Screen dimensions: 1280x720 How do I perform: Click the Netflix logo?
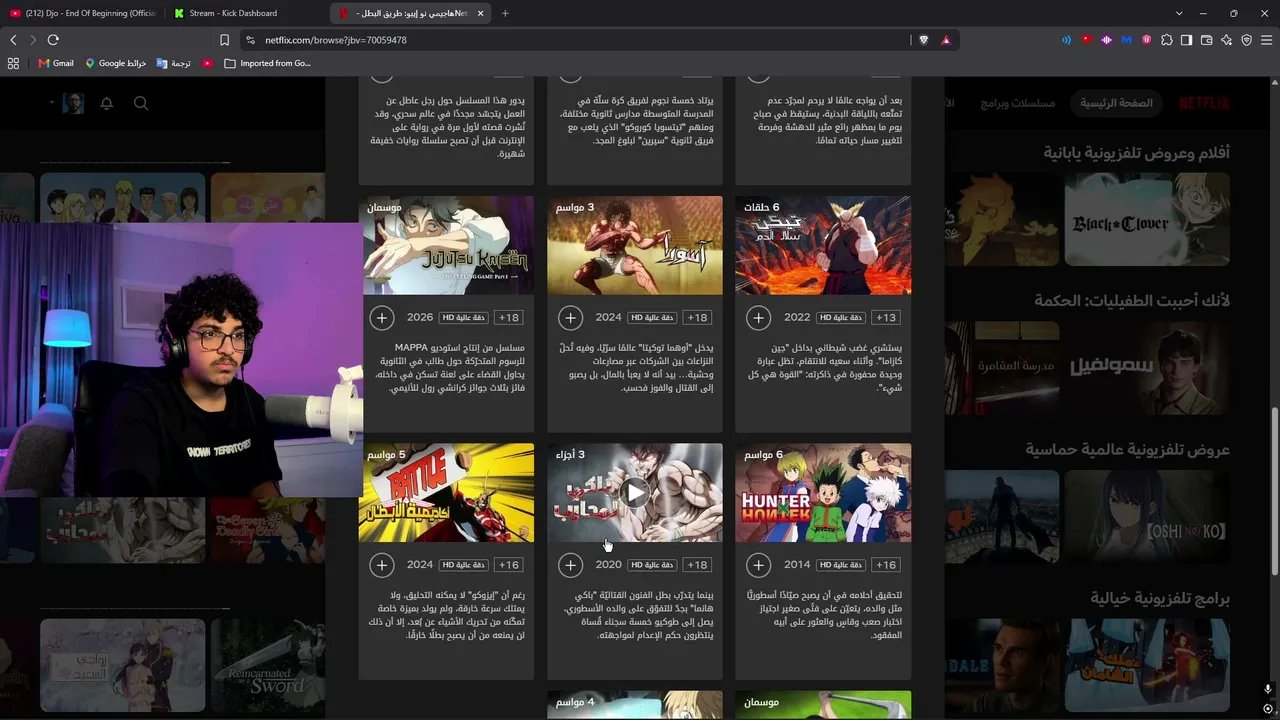1204,103
